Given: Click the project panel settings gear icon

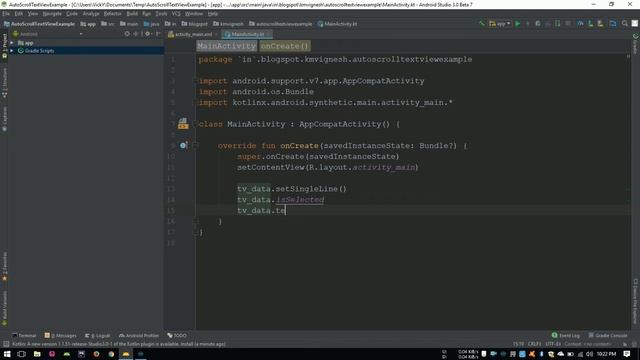Looking at the screenshot, I should [147, 34].
